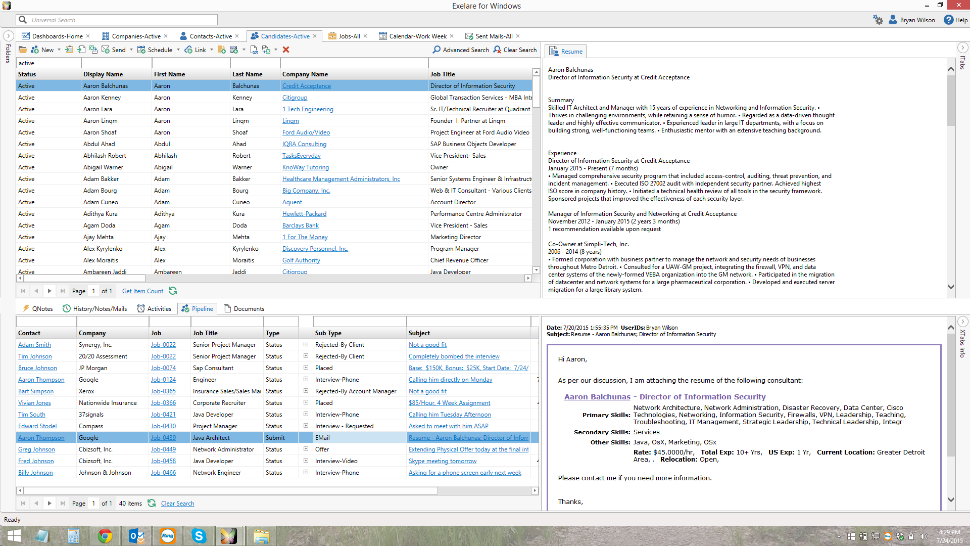Click Clear Search link below pipeline grid
Viewport: 970px width, 546px height.
point(178,503)
